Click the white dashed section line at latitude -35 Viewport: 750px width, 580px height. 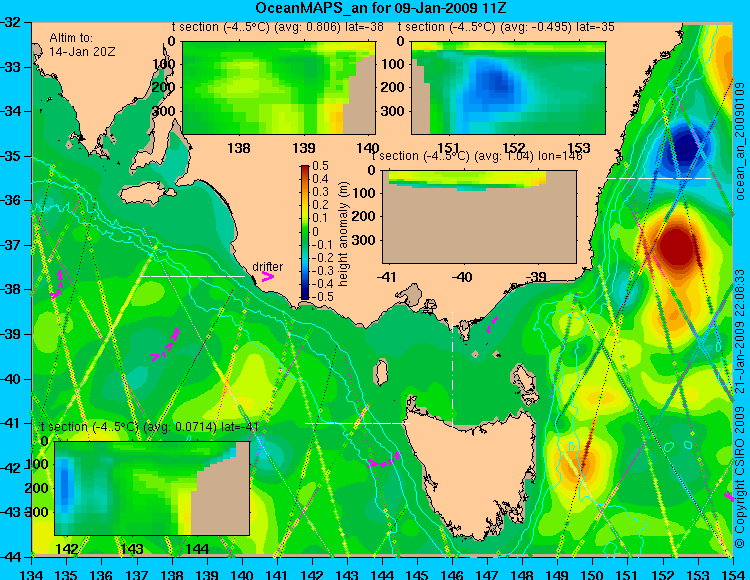click(659, 178)
